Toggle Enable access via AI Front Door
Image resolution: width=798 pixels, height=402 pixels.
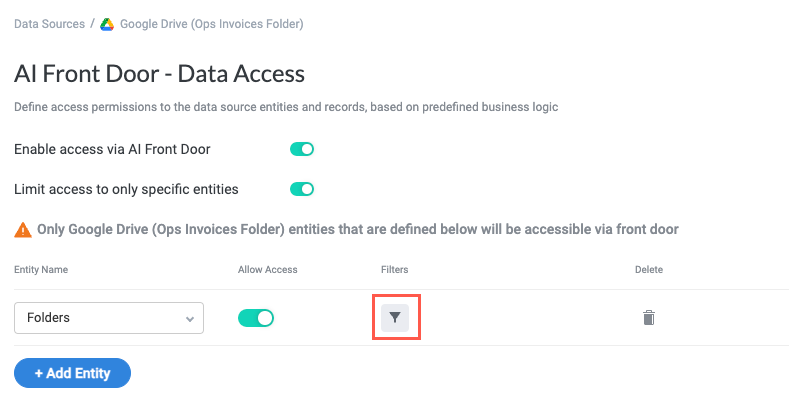point(302,149)
